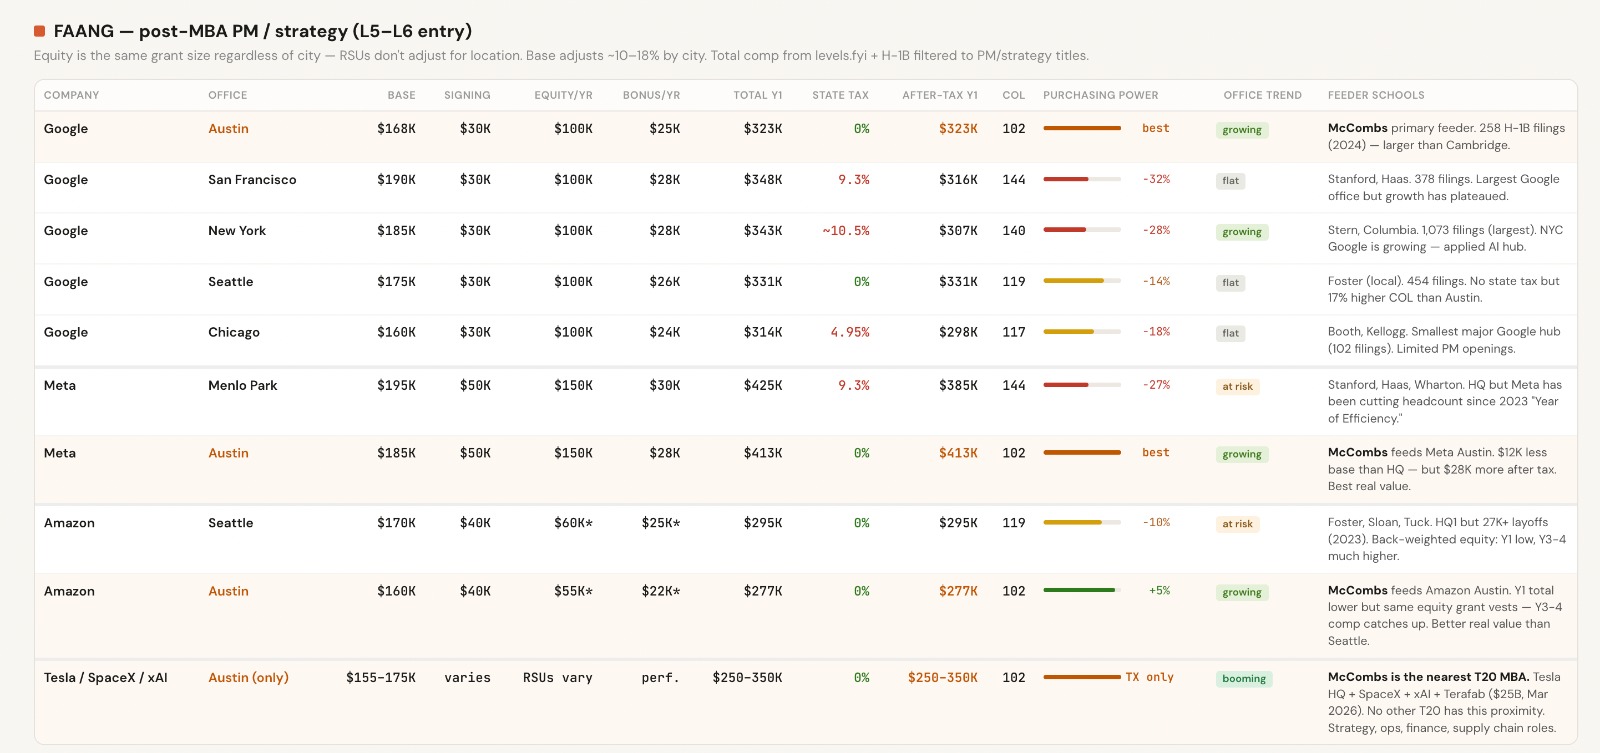The height and width of the screenshot is (753, 1600).
Task: Click the Purchasing Power column header
Action: (1100, 95)
